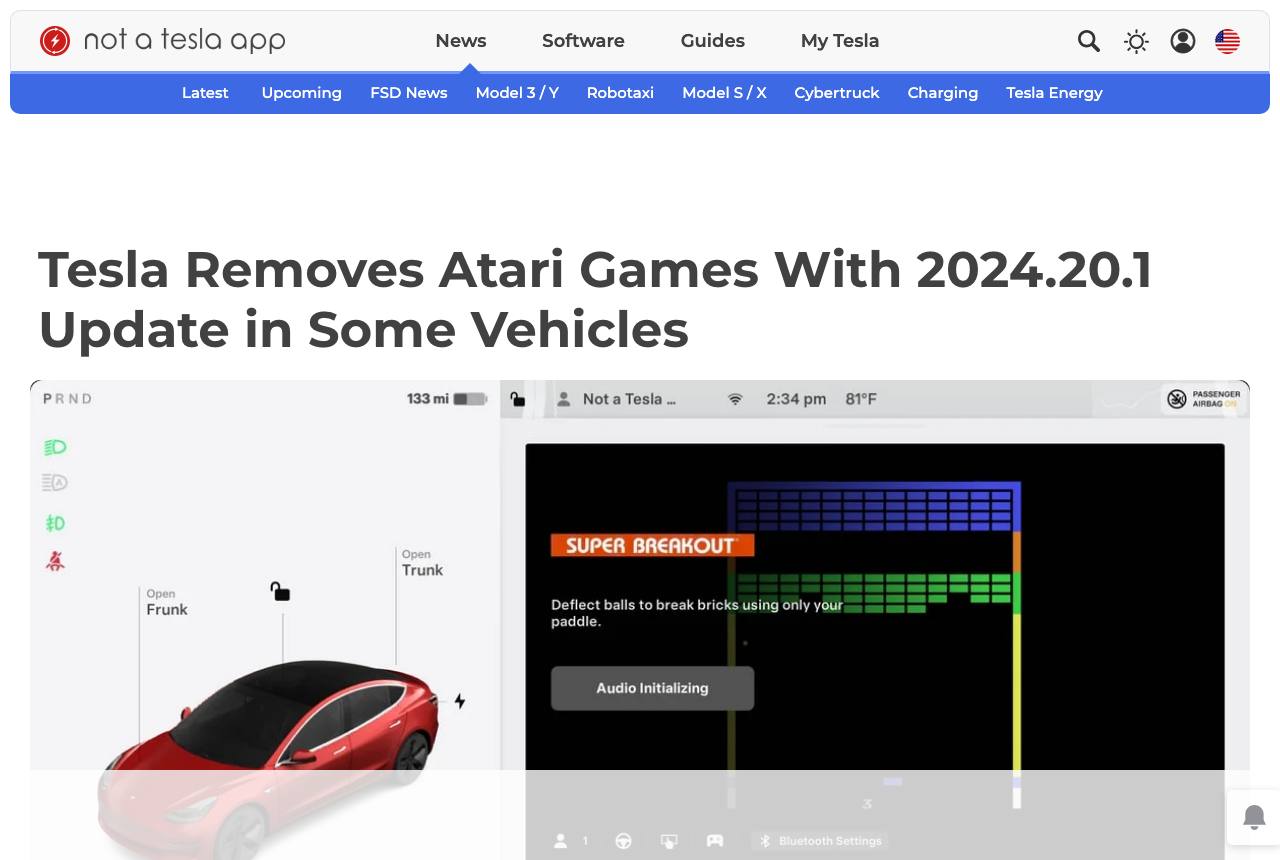Open the Model 3 / Y news link
Screen dimensions: 1280x860
coord(517,93)
